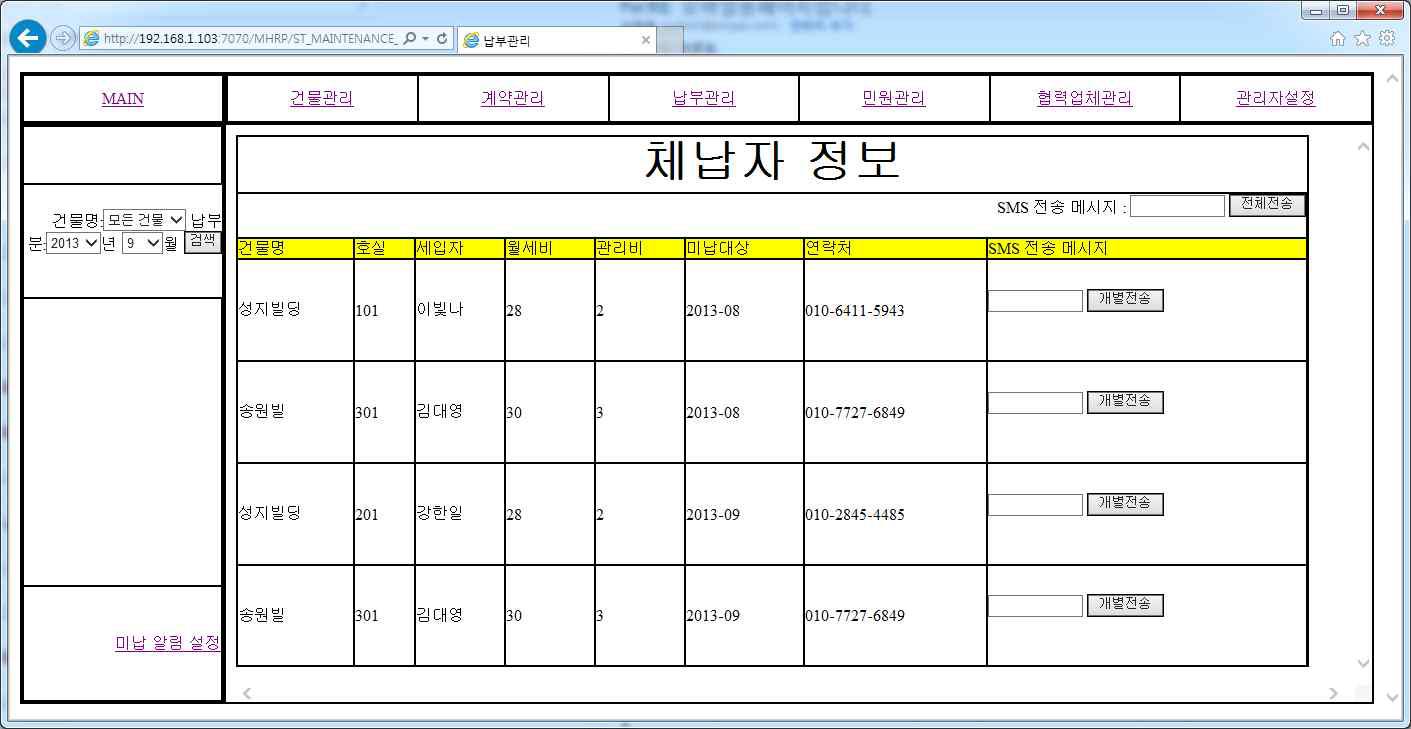This screenshot has width=1411, height=729.
Task: Maximize the browser window
Action: point(1342,10)
